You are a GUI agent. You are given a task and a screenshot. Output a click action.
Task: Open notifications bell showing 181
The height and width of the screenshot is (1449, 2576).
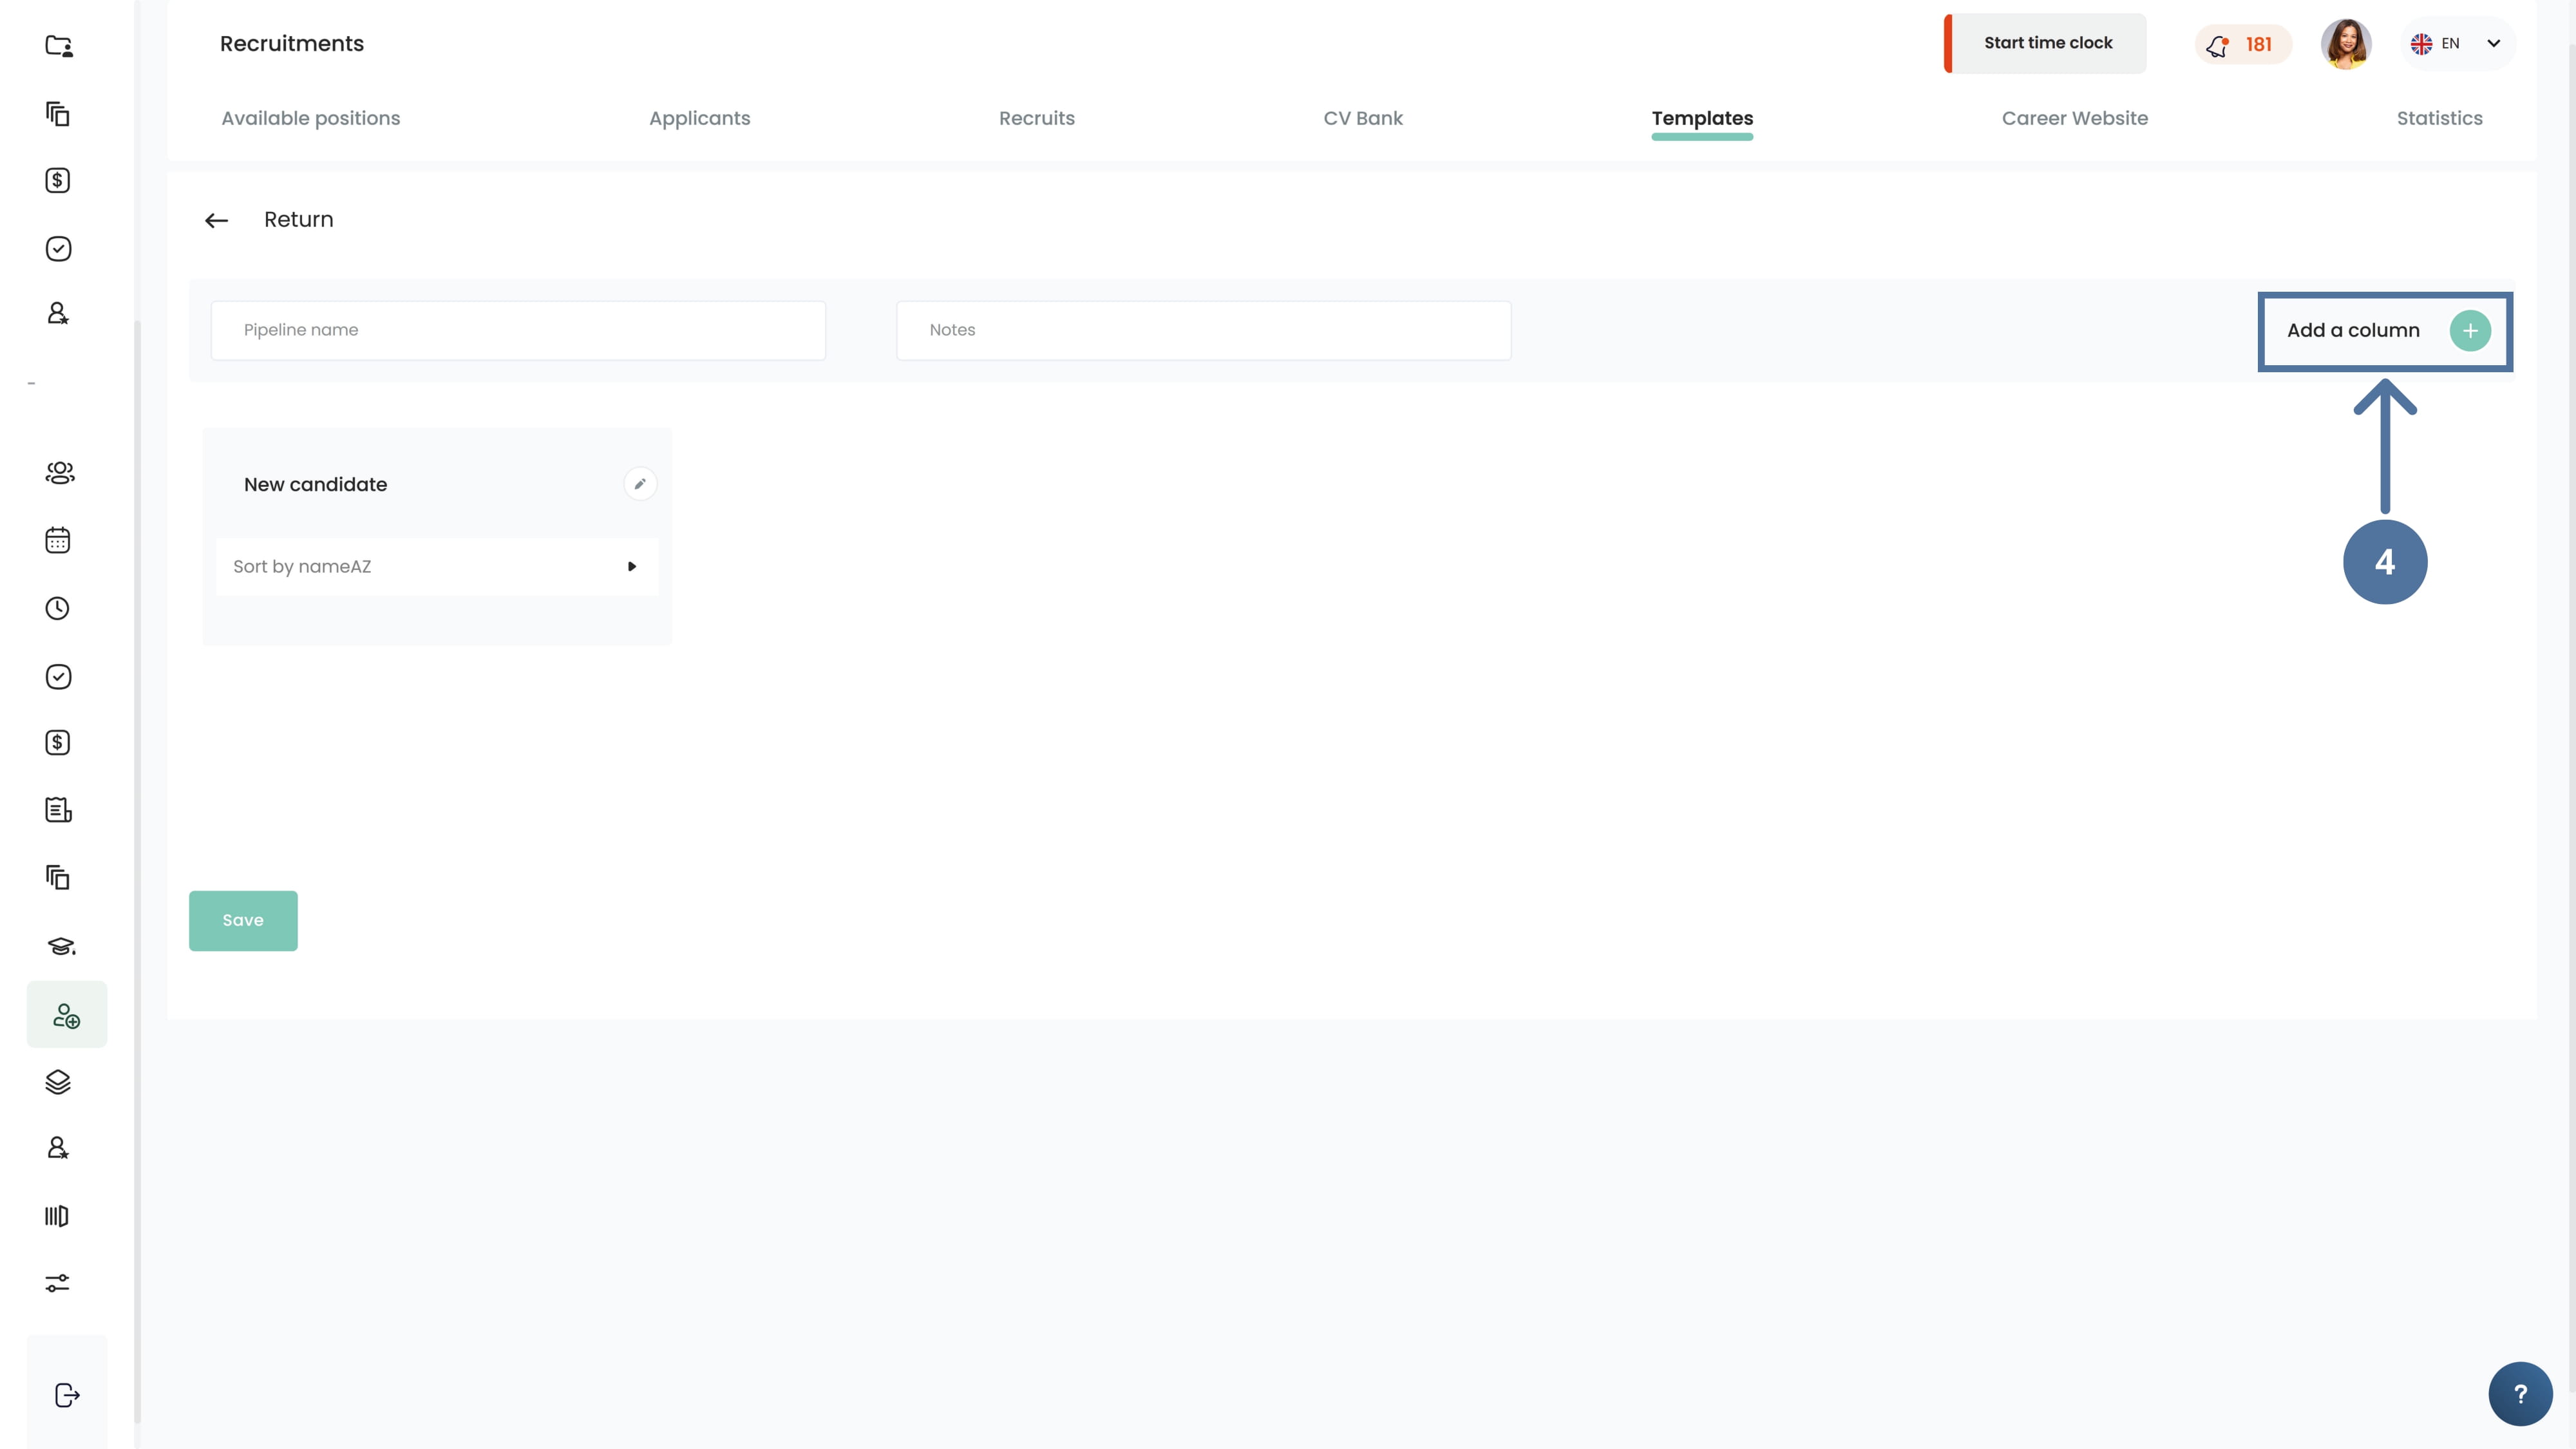pos(2241,44)
